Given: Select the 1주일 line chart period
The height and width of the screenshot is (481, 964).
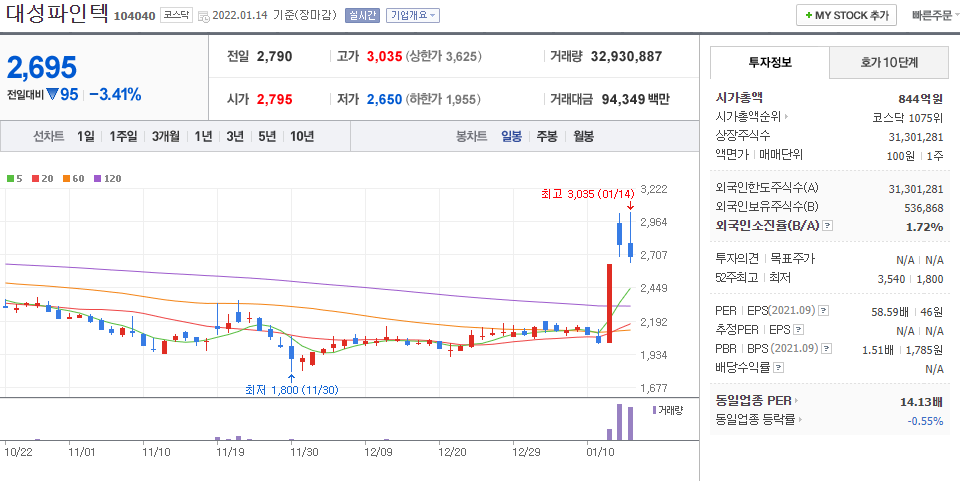Looking at the screenshot, I should (x=124, y=137).
